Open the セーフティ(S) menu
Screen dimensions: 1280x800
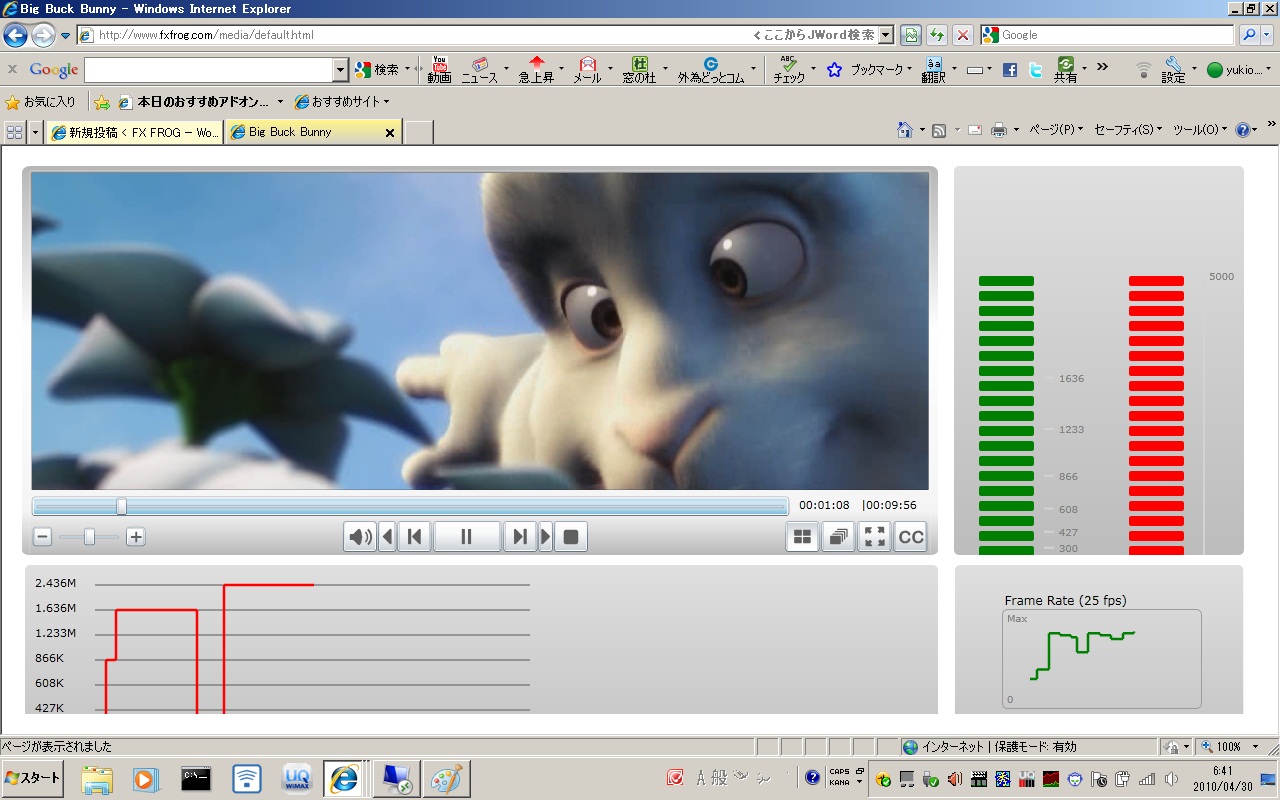pyautogui.click(x=1127, y=130)
